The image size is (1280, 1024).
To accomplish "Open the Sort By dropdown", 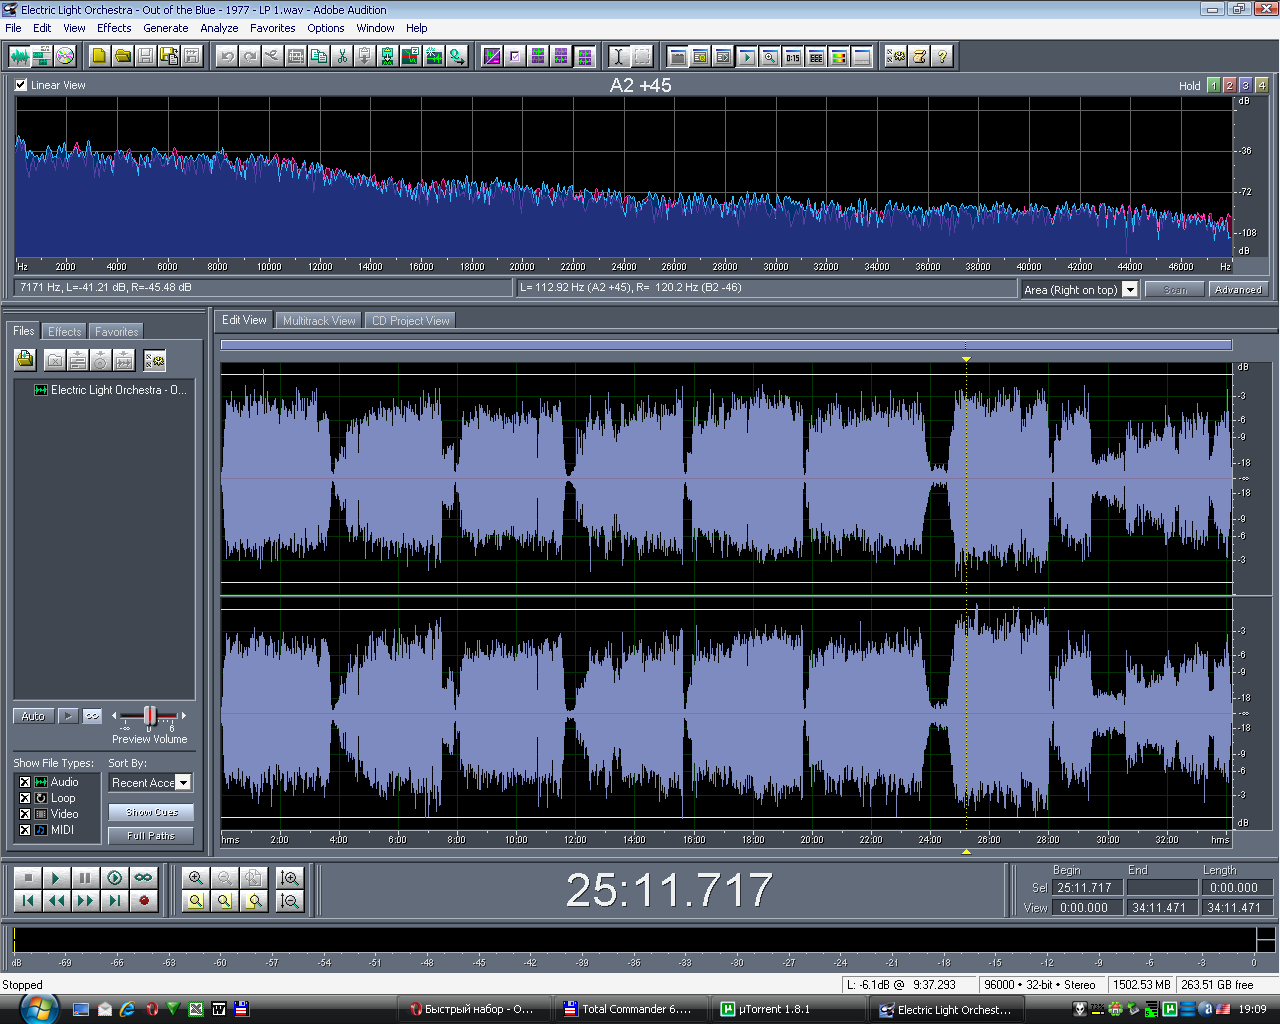I will coord(183,783).
